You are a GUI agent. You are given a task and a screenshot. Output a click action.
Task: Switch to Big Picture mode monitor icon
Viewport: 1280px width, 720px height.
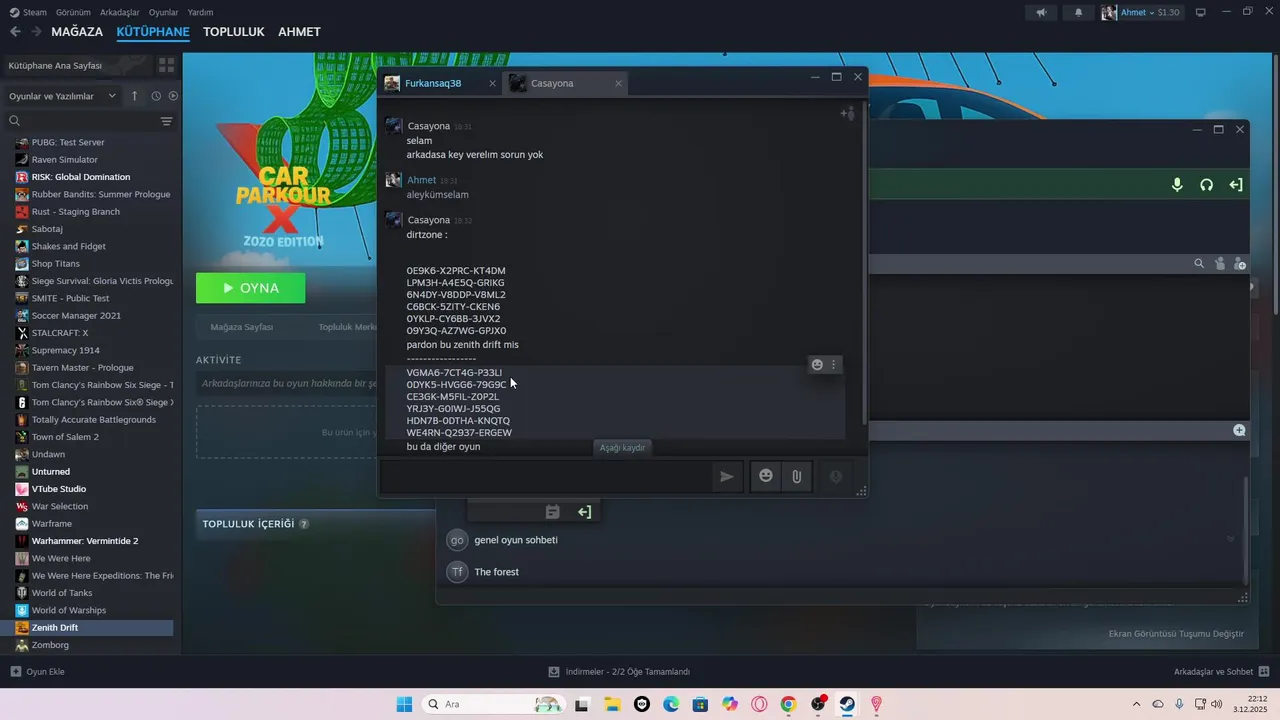(x=1201, y=12)
